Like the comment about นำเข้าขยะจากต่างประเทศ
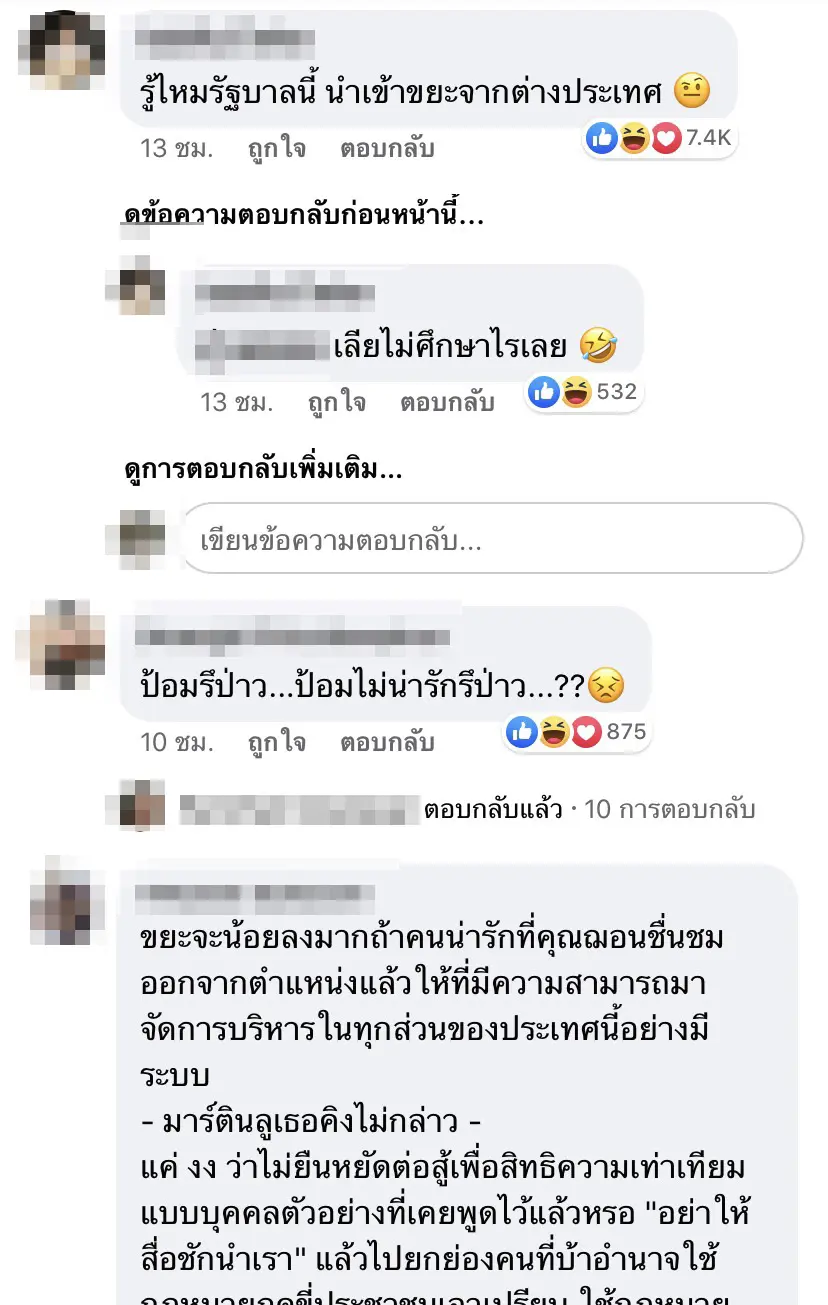 pos(278,149)
